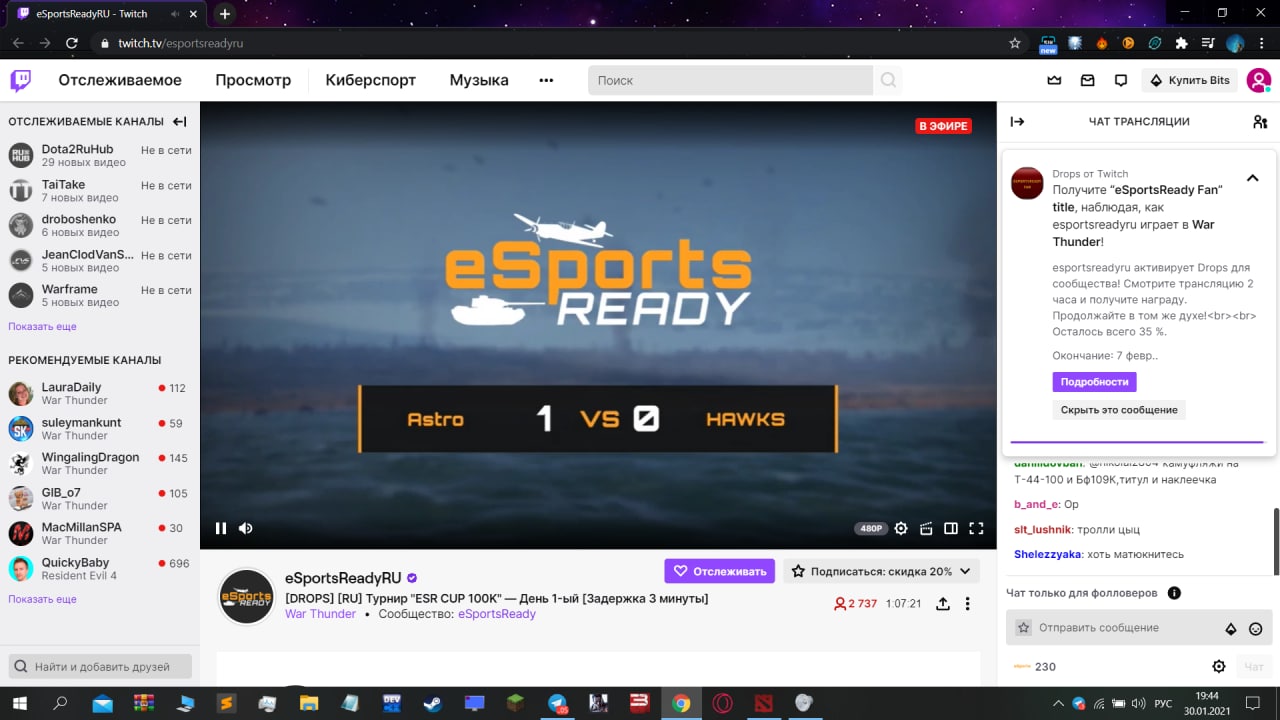Open the user avatar menu
Viewport: 1280px width, 720px height.
[x=1258, y=80]
